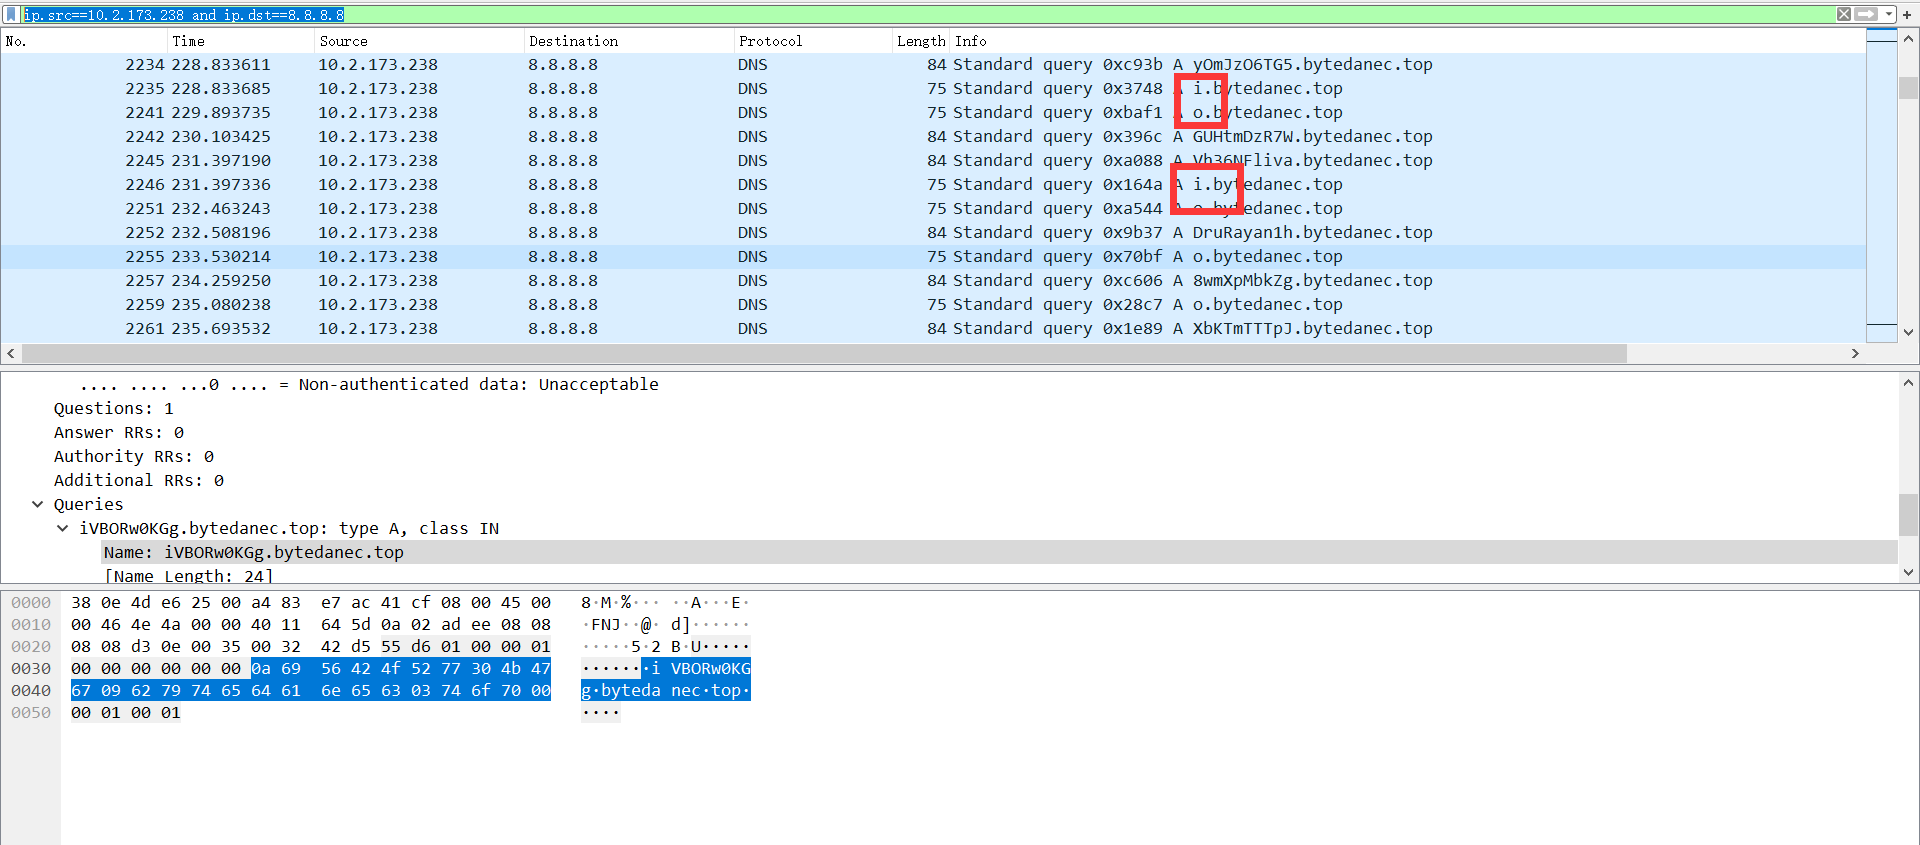Click hex bytes 00 01 00 01 in row 0050
The height and width of the screenshot is (845, 1920).
coord(126,712)
